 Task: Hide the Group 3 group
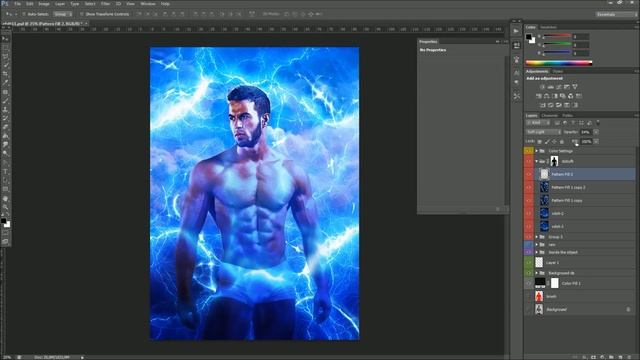pos(529,237)
